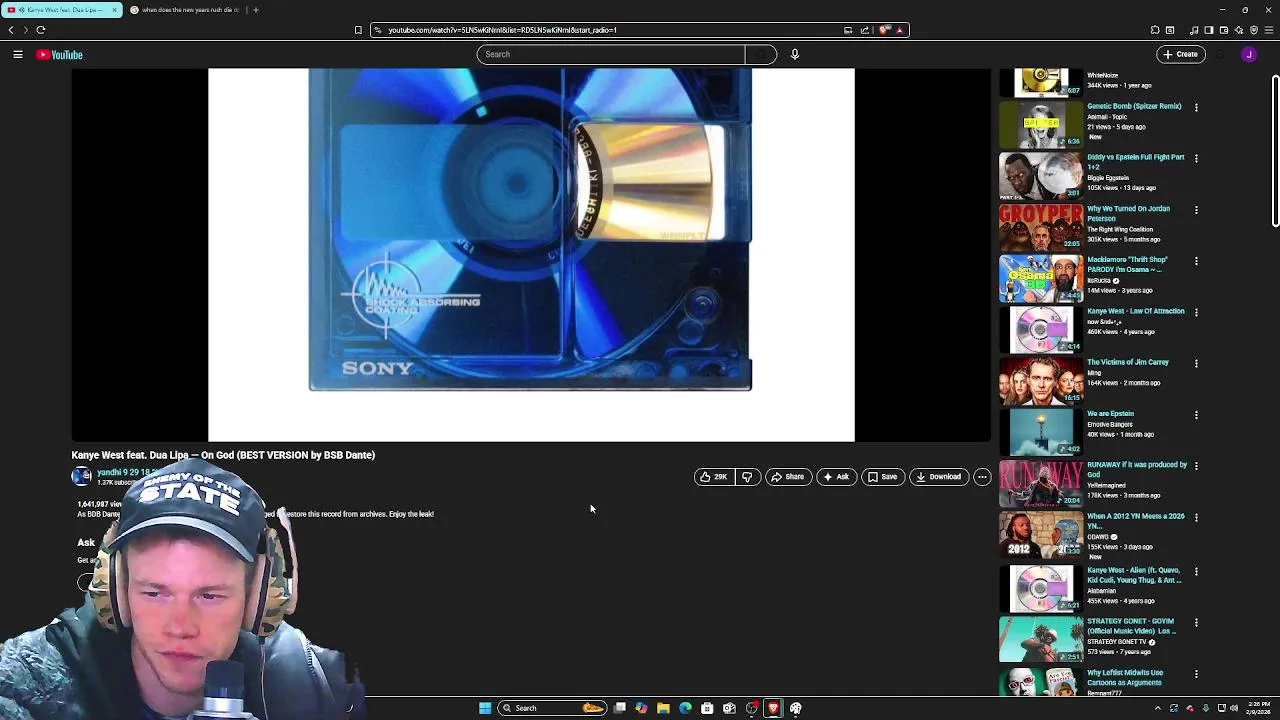Screen dimensions: 1280x720
Task: Bookmark this page icon
Action: [x=358, y=30]
